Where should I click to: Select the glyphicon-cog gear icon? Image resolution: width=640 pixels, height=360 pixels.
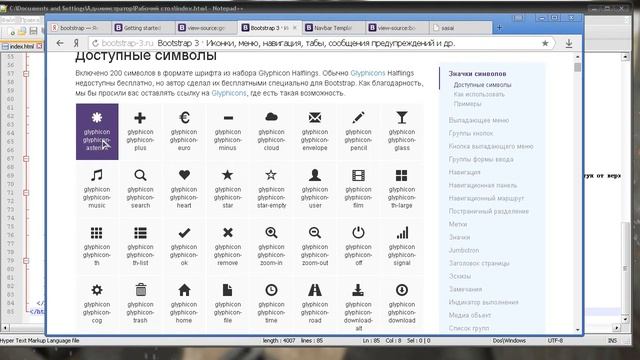click(x=97, y=290)
